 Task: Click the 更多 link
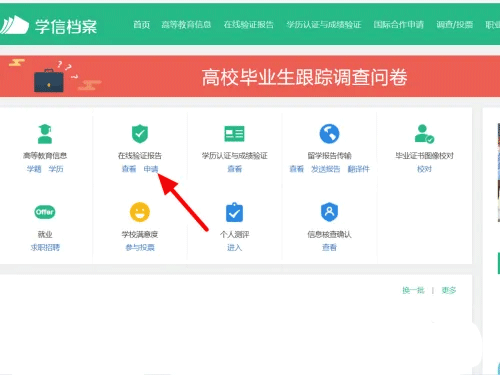coord(449,290)
